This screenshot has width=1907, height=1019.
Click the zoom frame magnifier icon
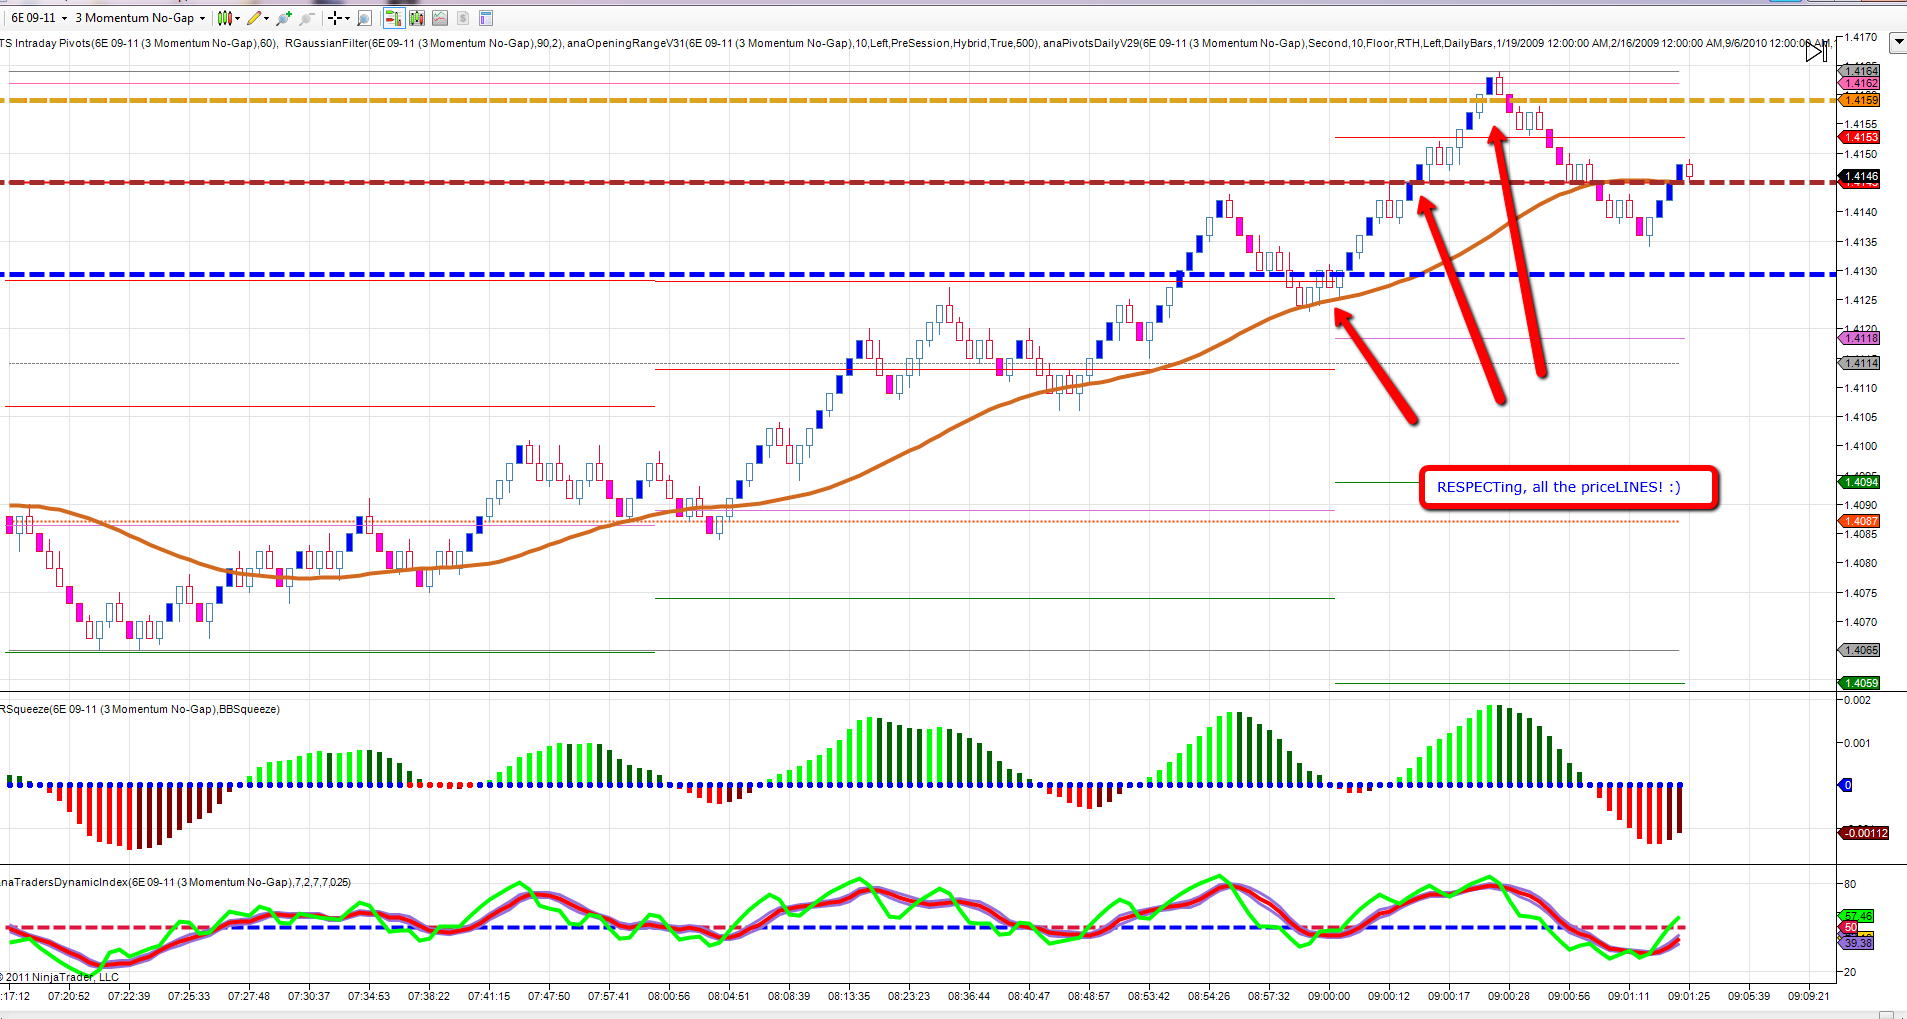click(x=364, y=18)
